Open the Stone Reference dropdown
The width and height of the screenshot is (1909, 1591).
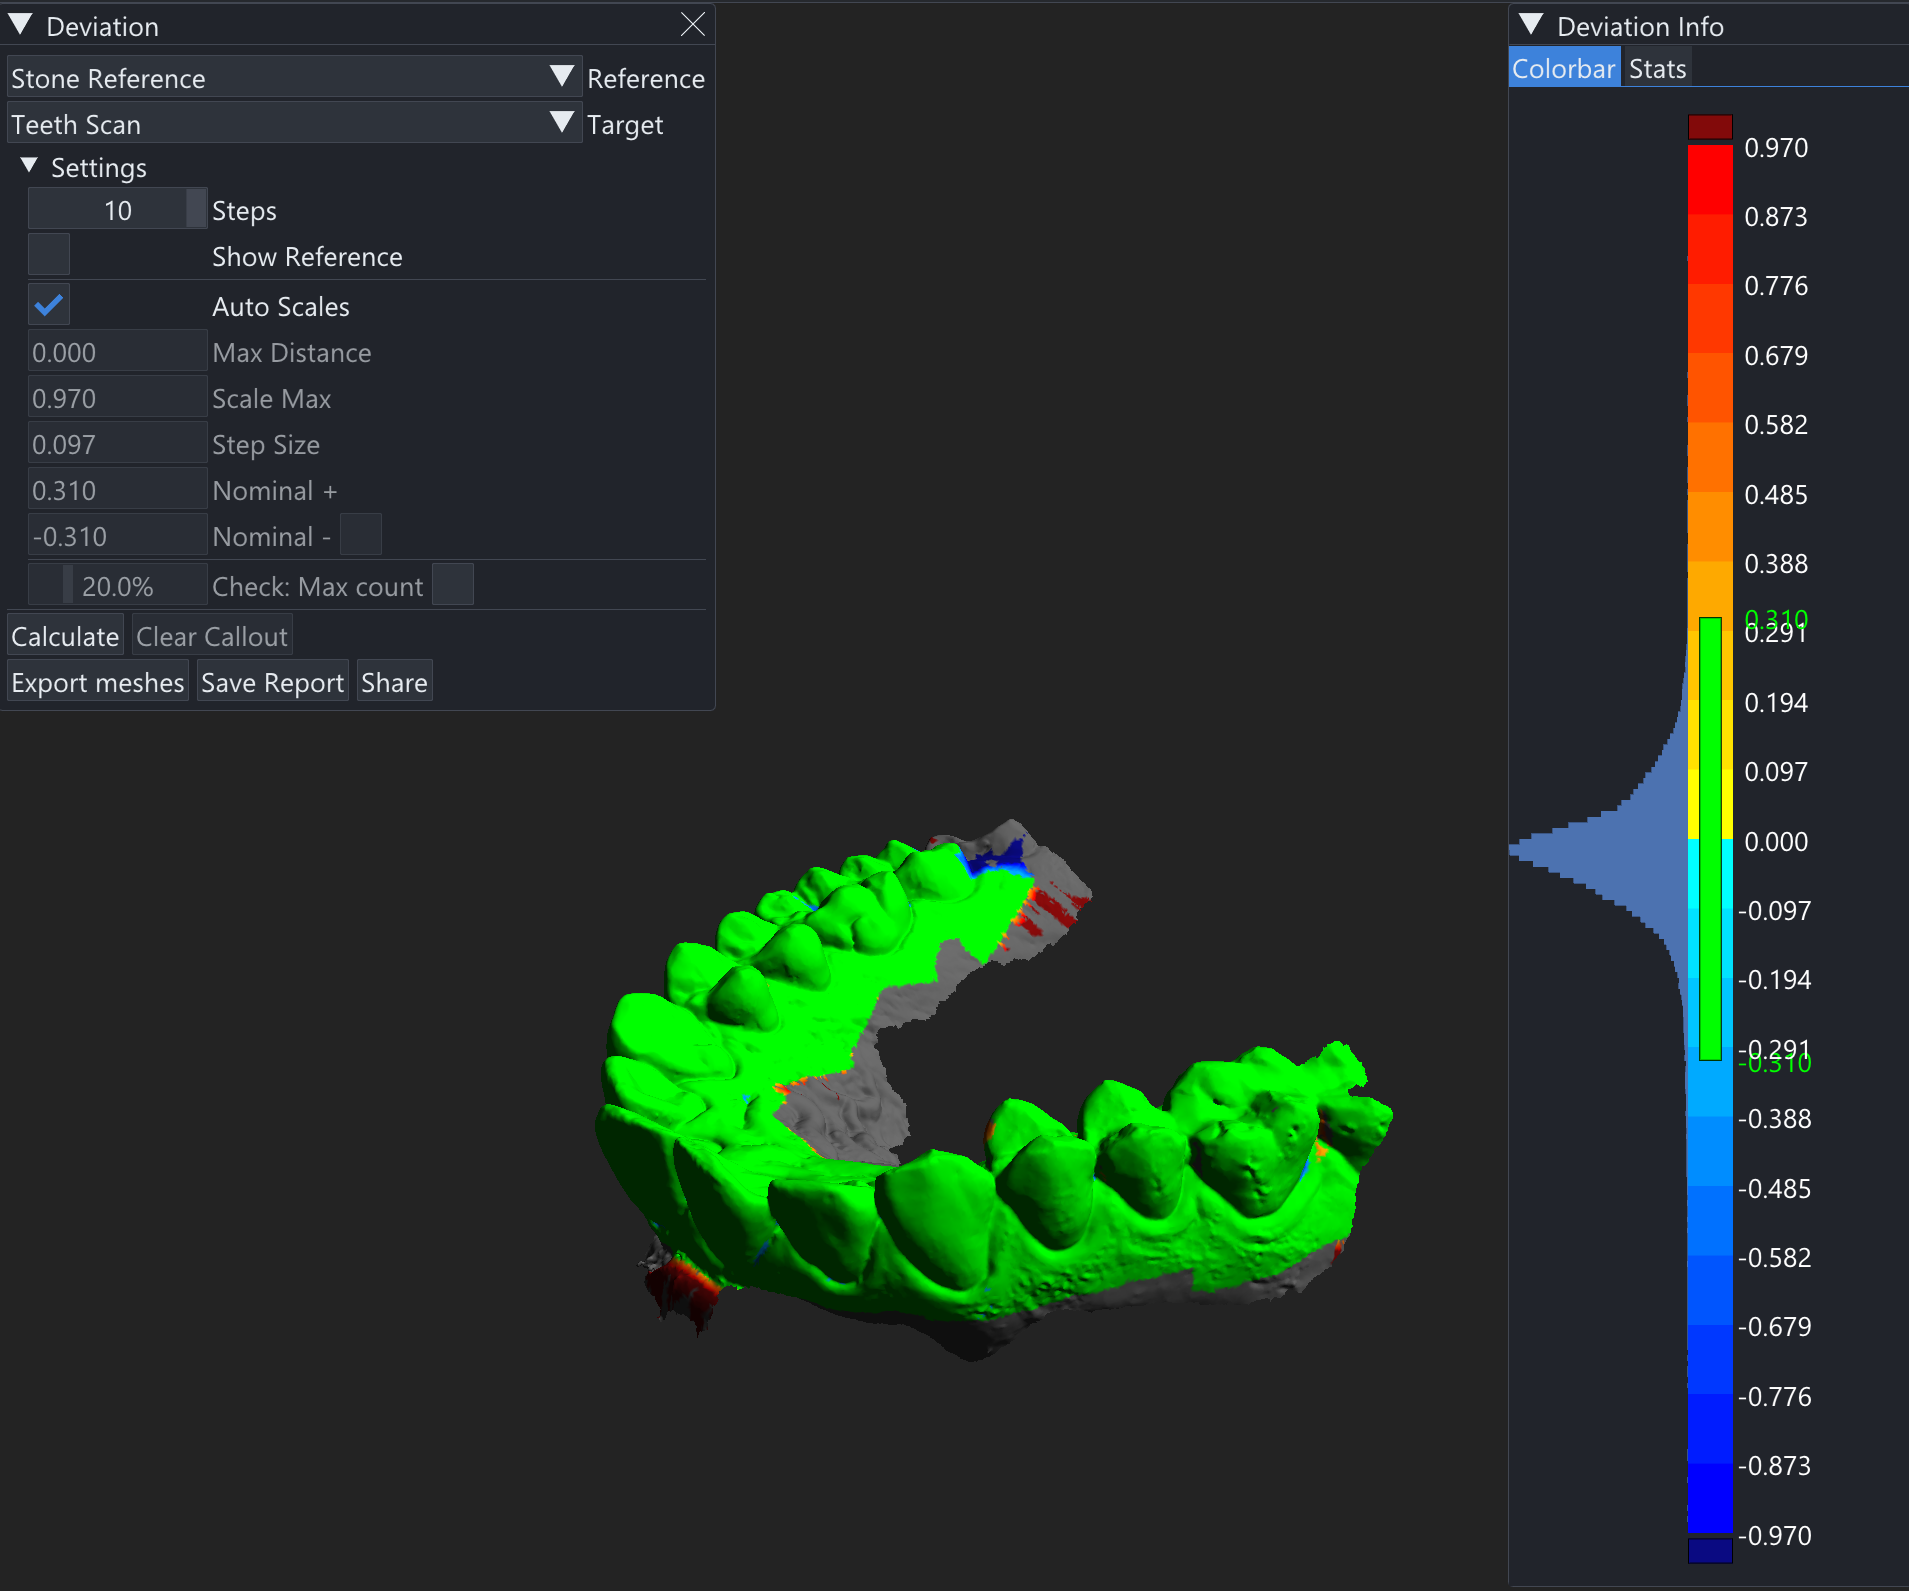[x=293, y=78]
